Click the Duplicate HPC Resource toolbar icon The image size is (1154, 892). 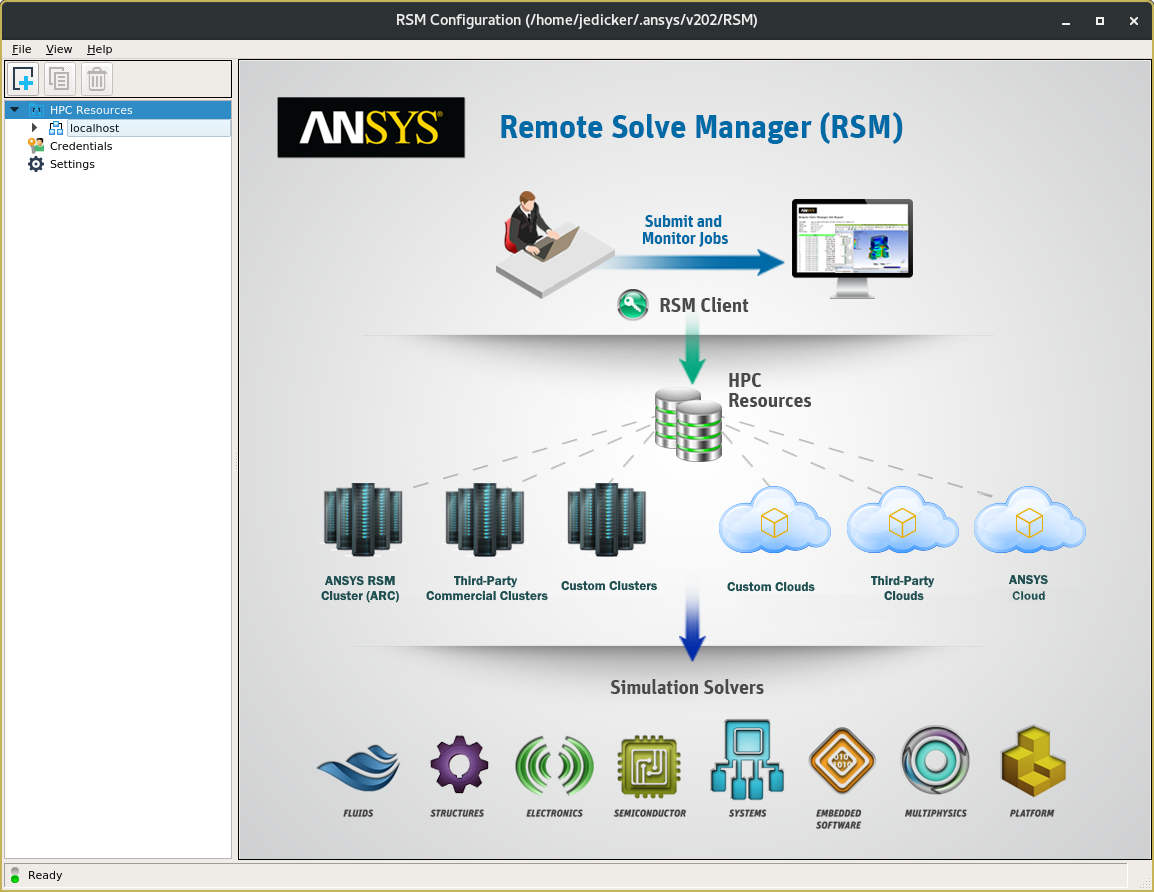tap(60, 79)
